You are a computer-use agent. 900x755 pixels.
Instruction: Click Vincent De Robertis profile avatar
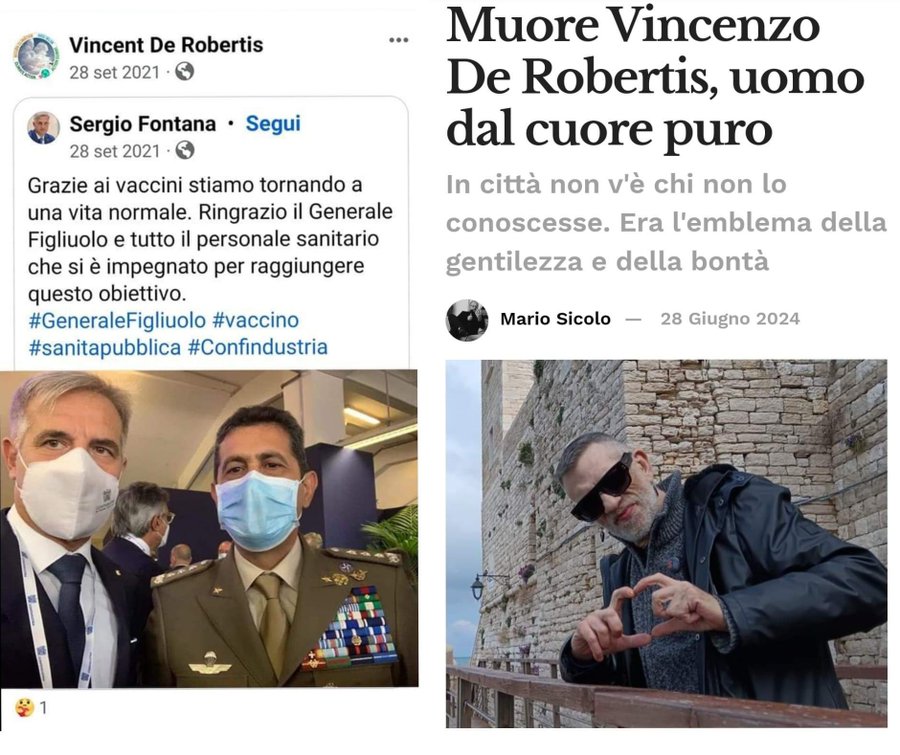36,56
